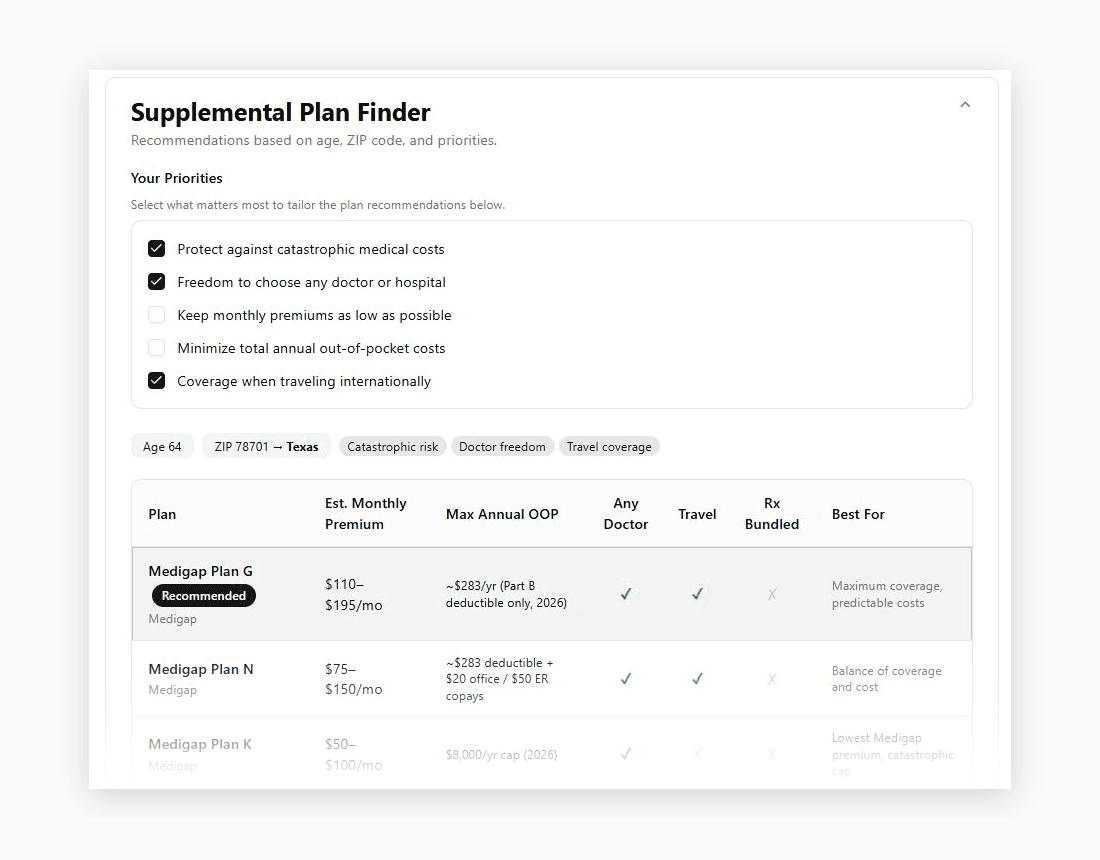Click the 'Doctor freedom' chip
The width and height of the screenshot is (1100, 860).
(x=502, y=446)
